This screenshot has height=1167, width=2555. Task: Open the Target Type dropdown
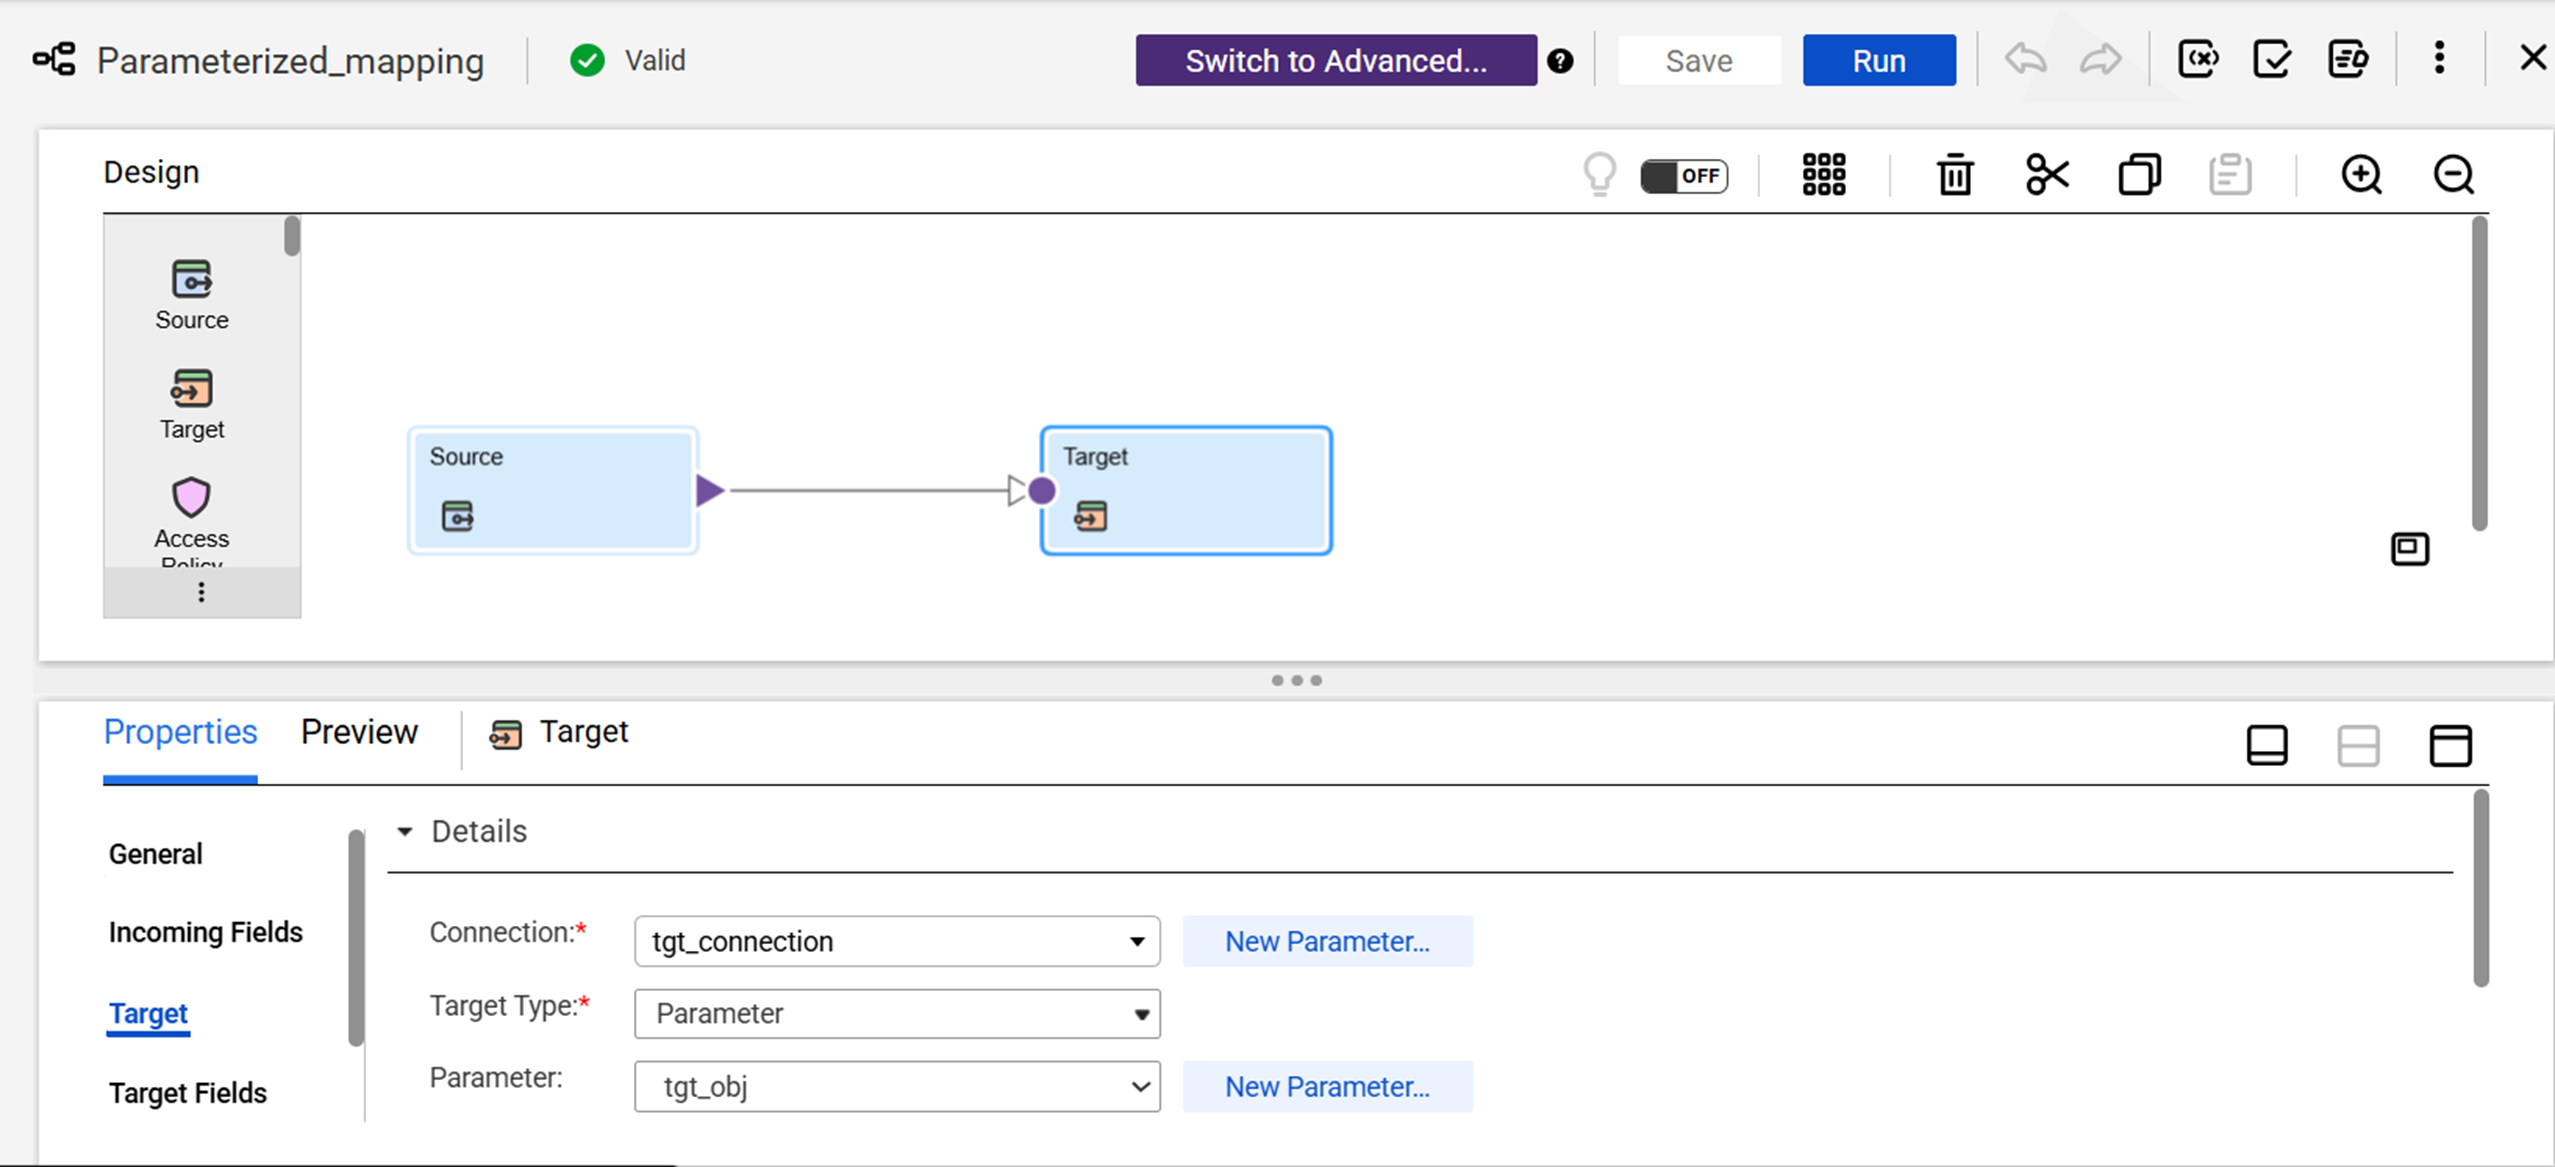[x=897, y=1014]
